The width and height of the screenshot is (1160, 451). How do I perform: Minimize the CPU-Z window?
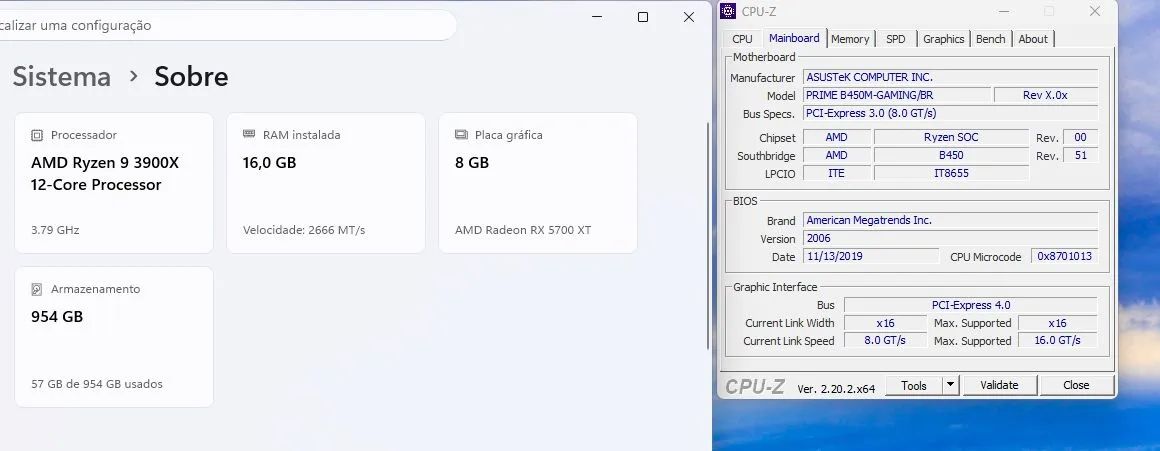point(1004,11)
